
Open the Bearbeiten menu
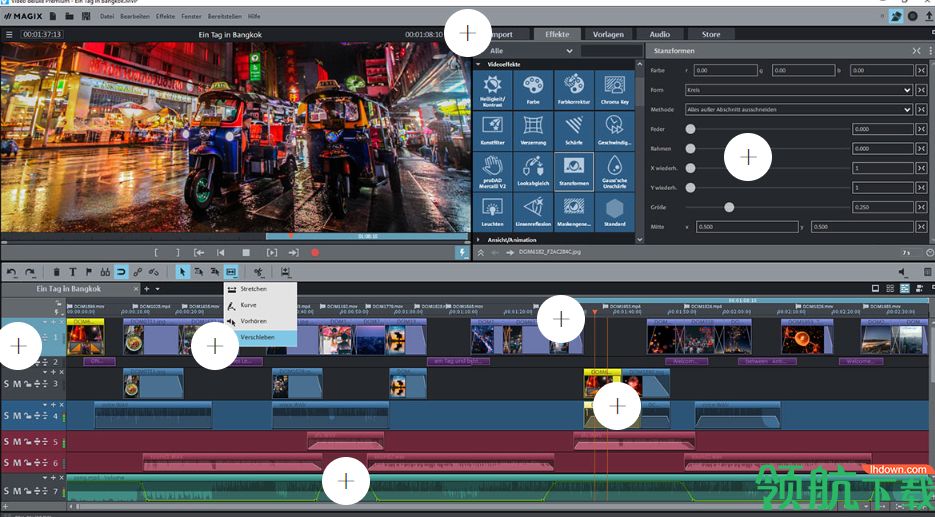(135, 17)
